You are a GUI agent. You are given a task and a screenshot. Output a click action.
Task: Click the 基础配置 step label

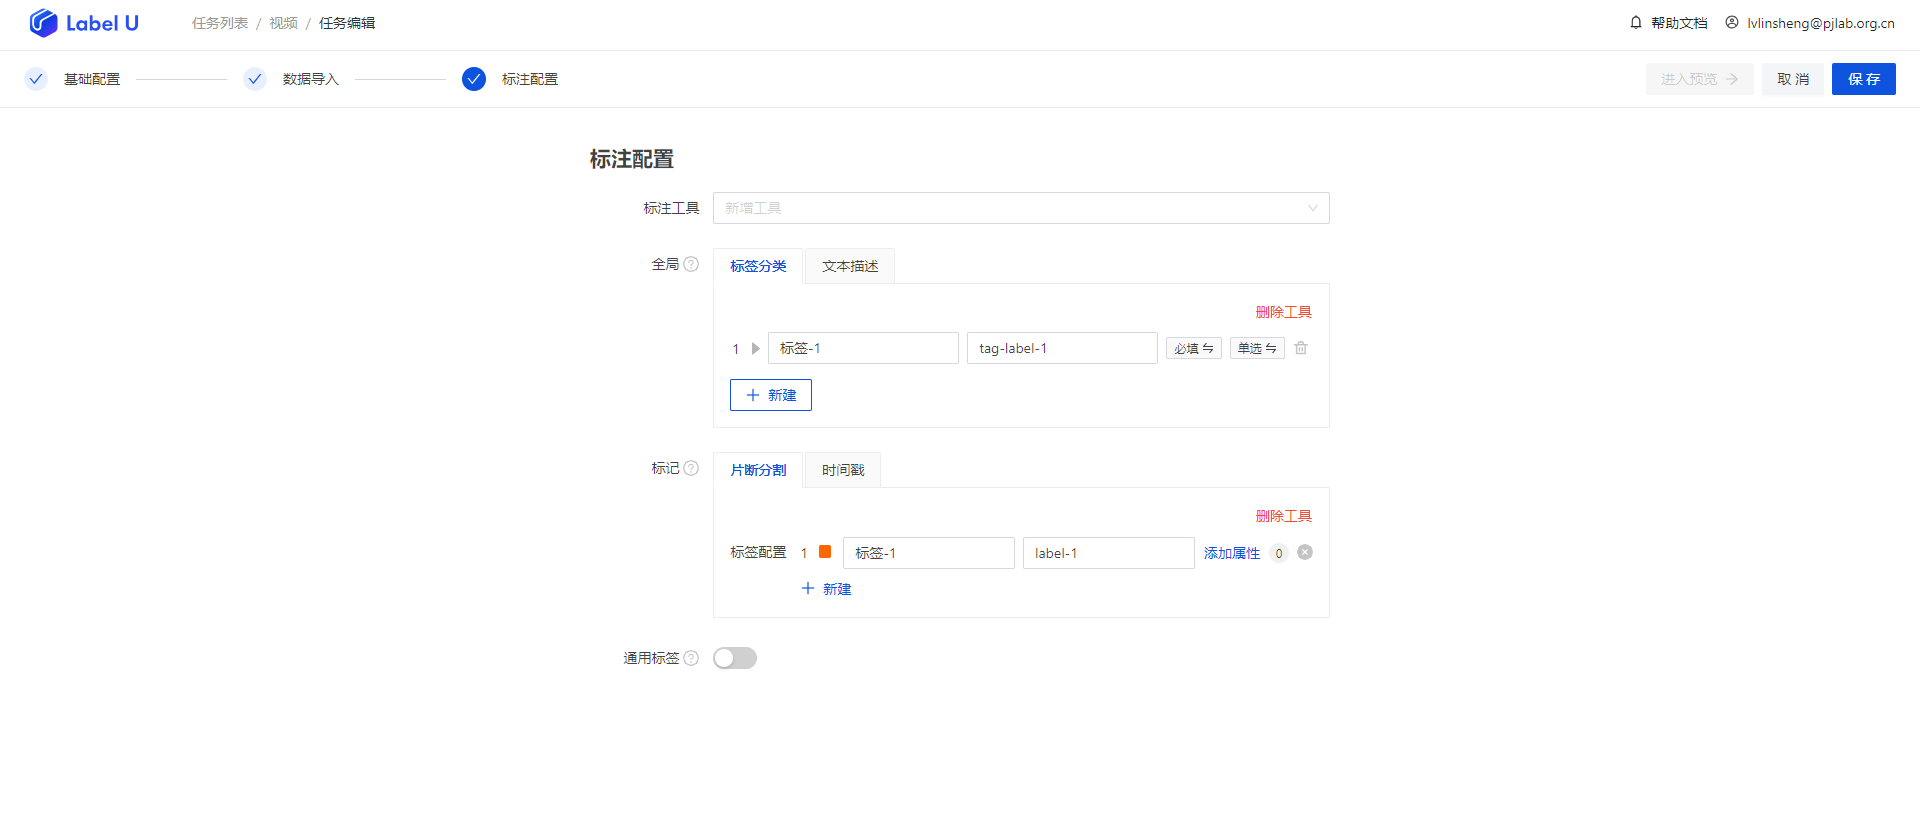tap(92, 79)
